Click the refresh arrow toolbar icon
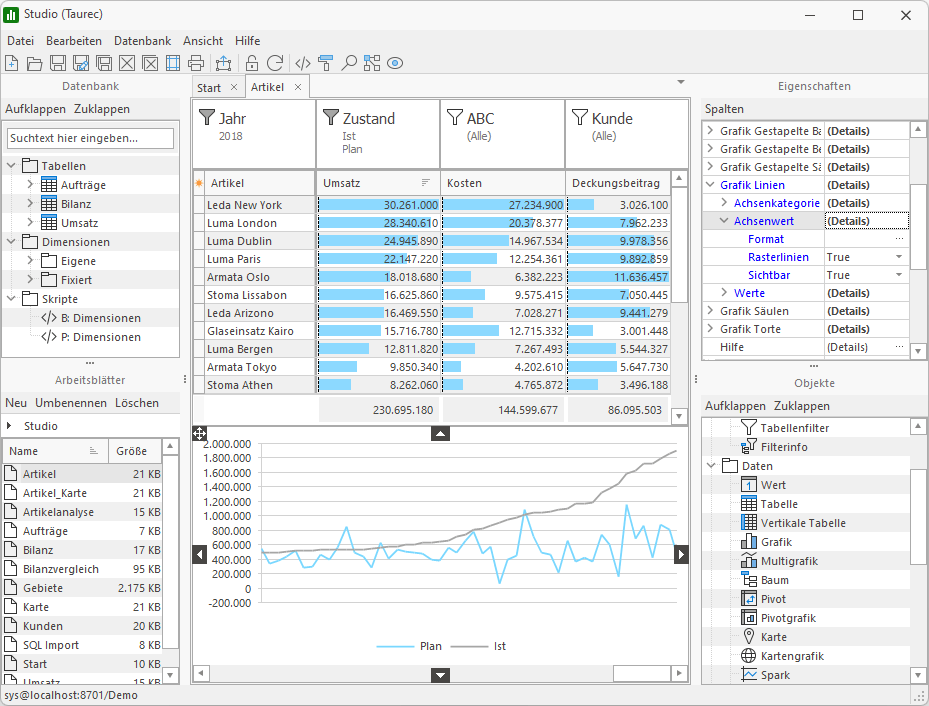Screen dimensions: 929x706 275,63
